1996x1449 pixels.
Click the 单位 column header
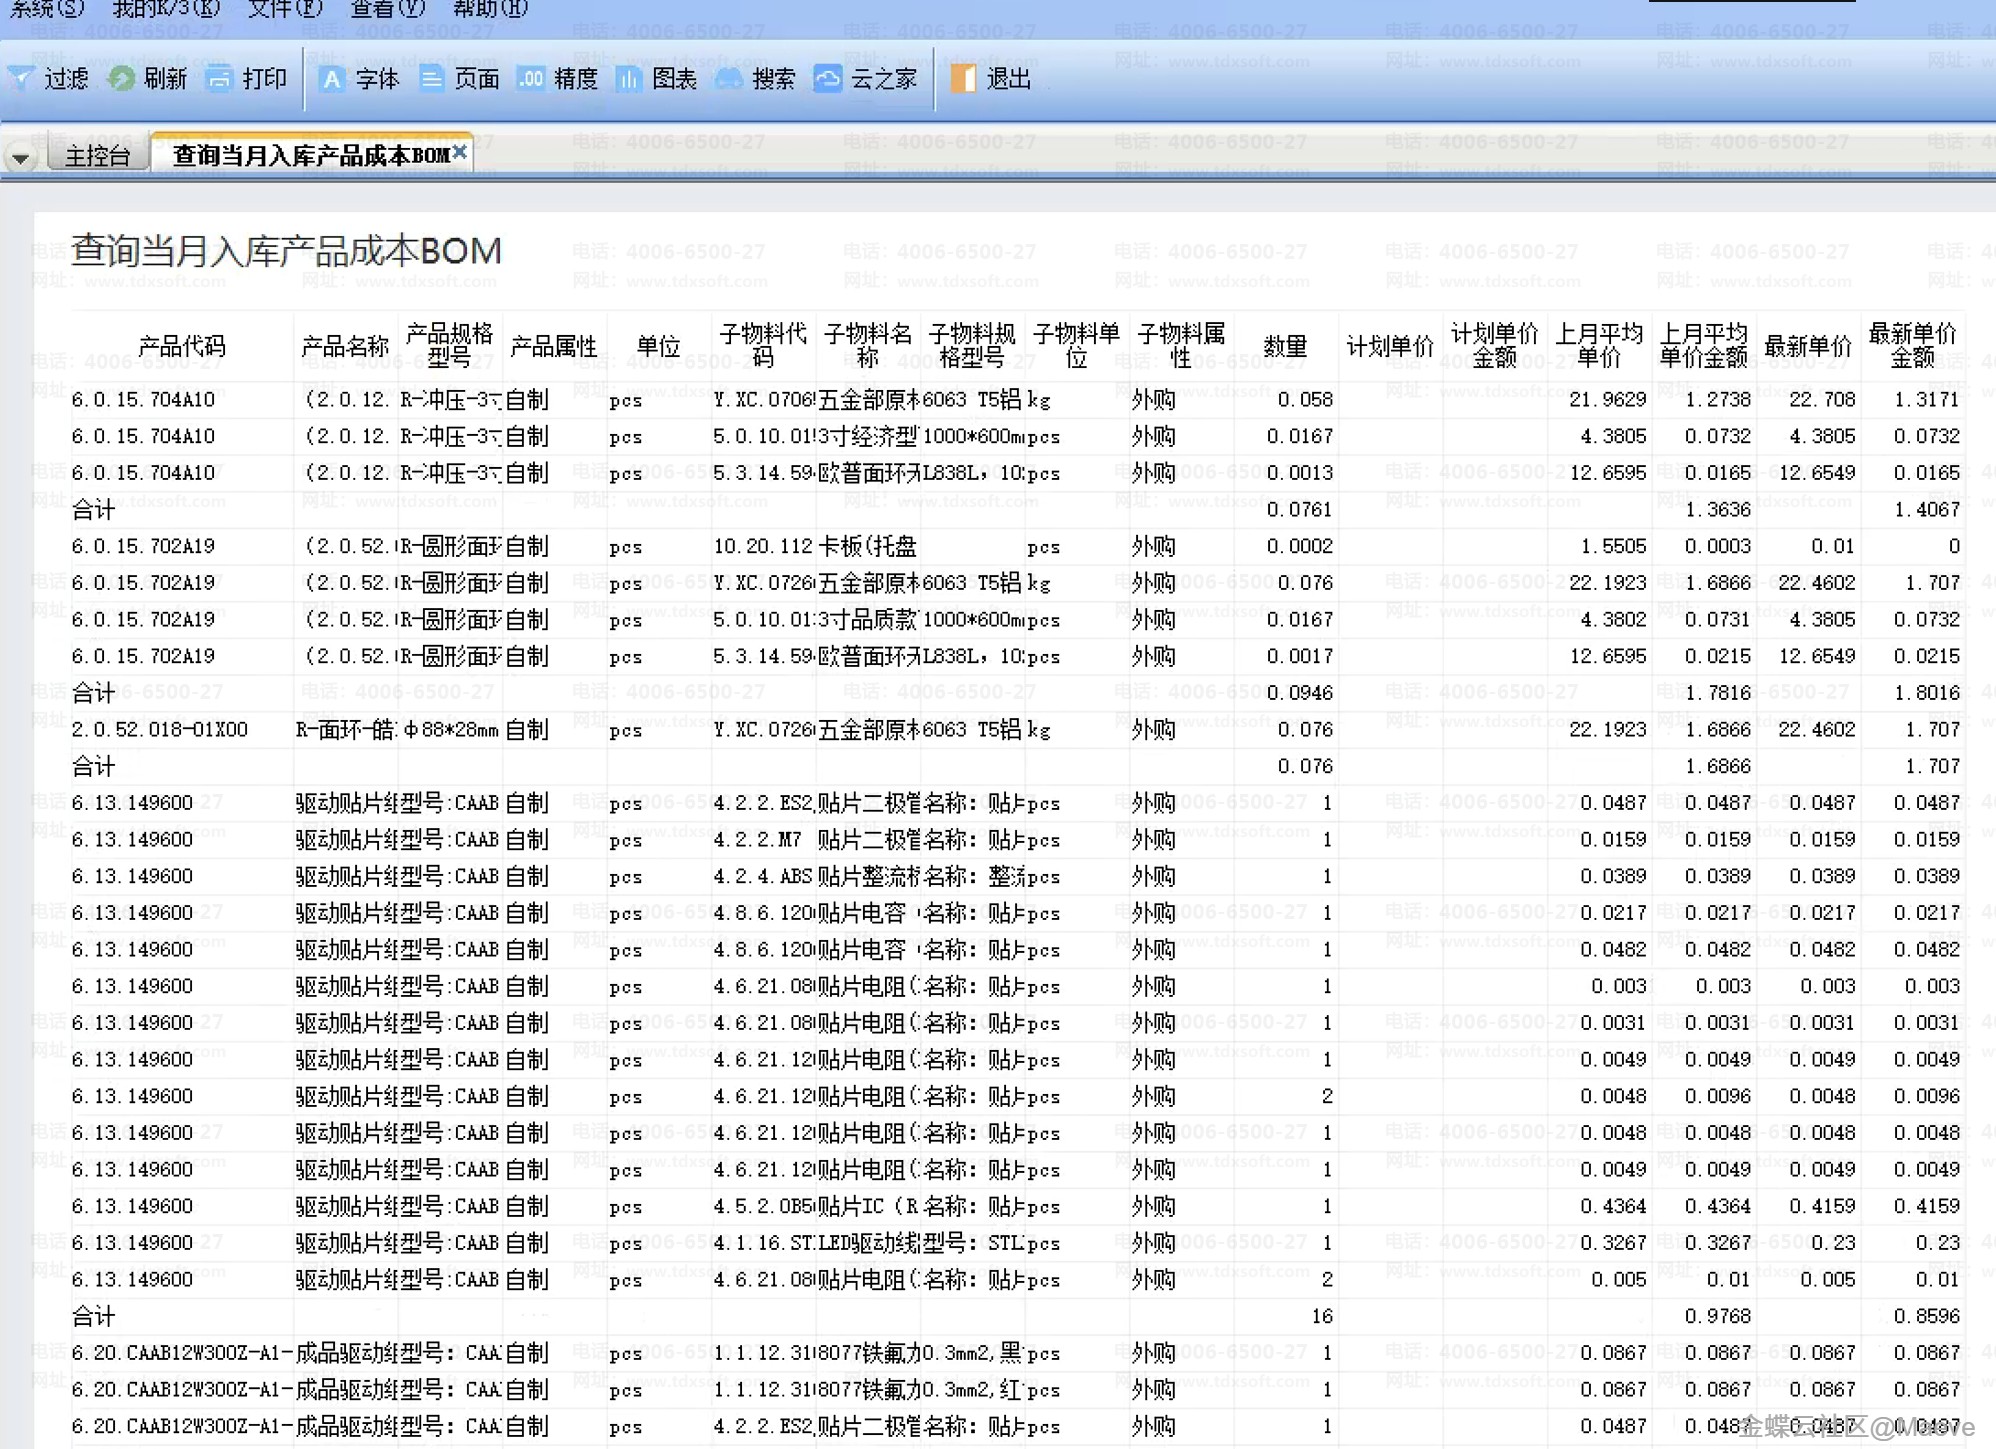click(x=658, y=346)
